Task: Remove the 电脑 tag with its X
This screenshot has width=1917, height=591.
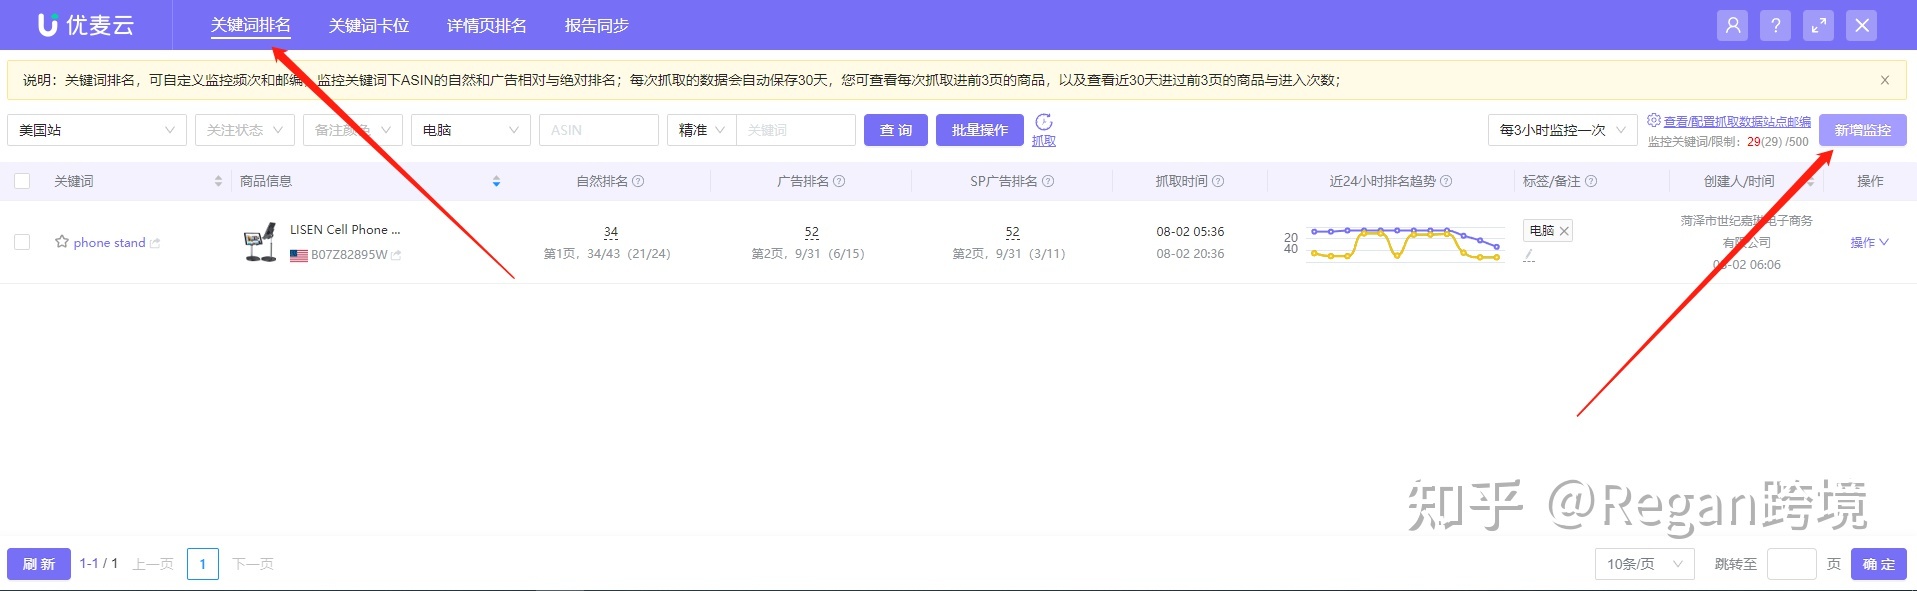Action: [1564, 231]
